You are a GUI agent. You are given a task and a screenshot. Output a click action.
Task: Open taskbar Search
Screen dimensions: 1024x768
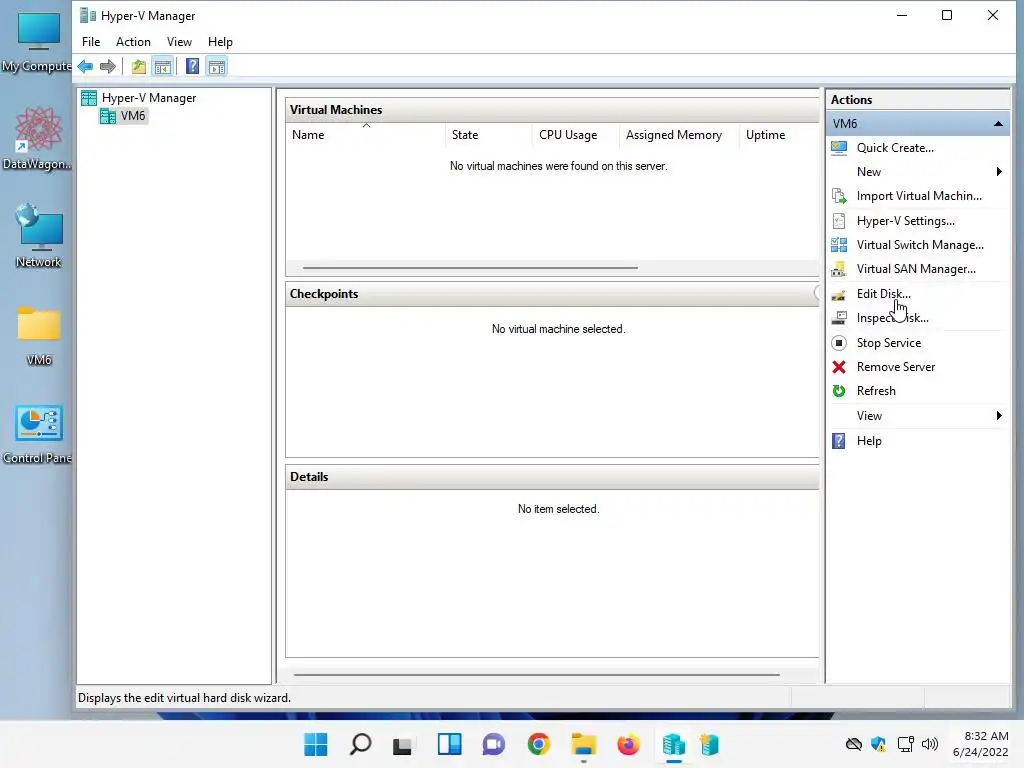click(x=360, y=744)
